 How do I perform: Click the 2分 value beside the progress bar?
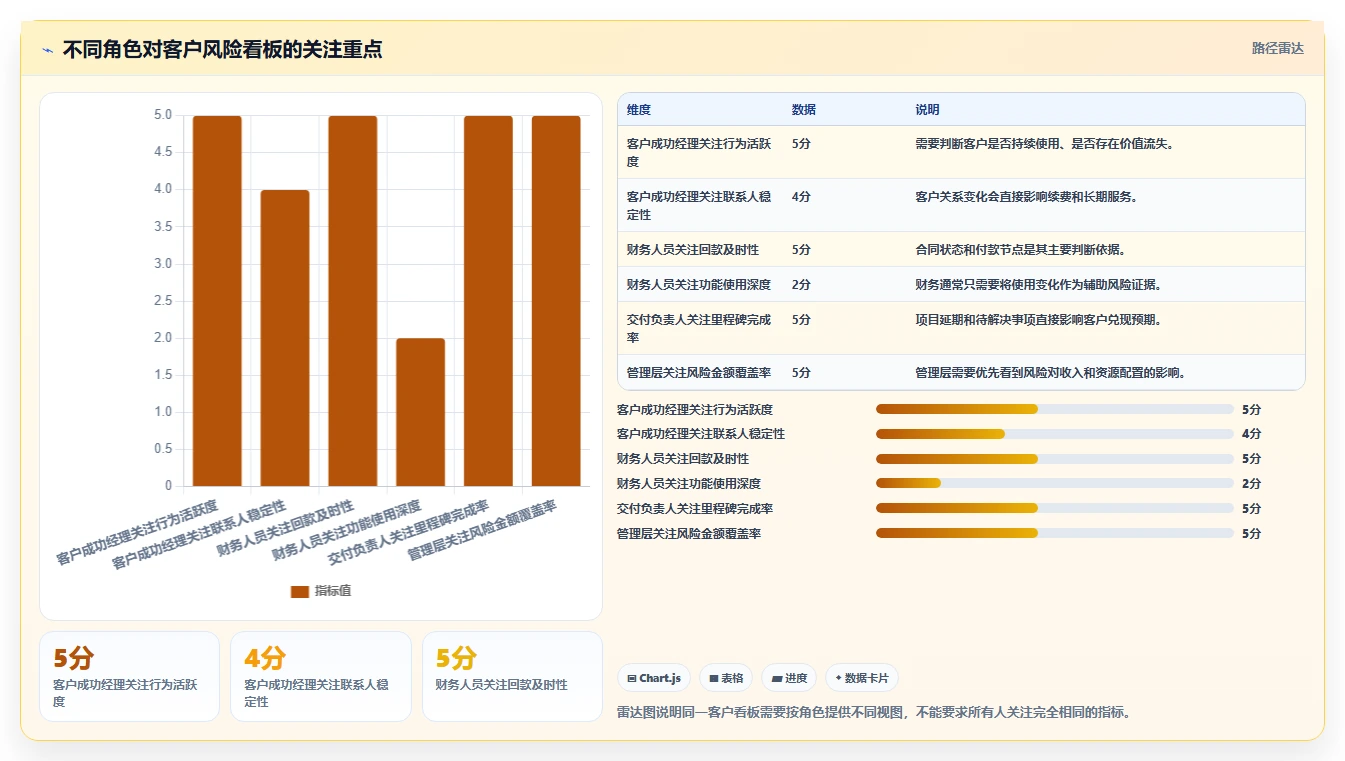(1251, 484)
